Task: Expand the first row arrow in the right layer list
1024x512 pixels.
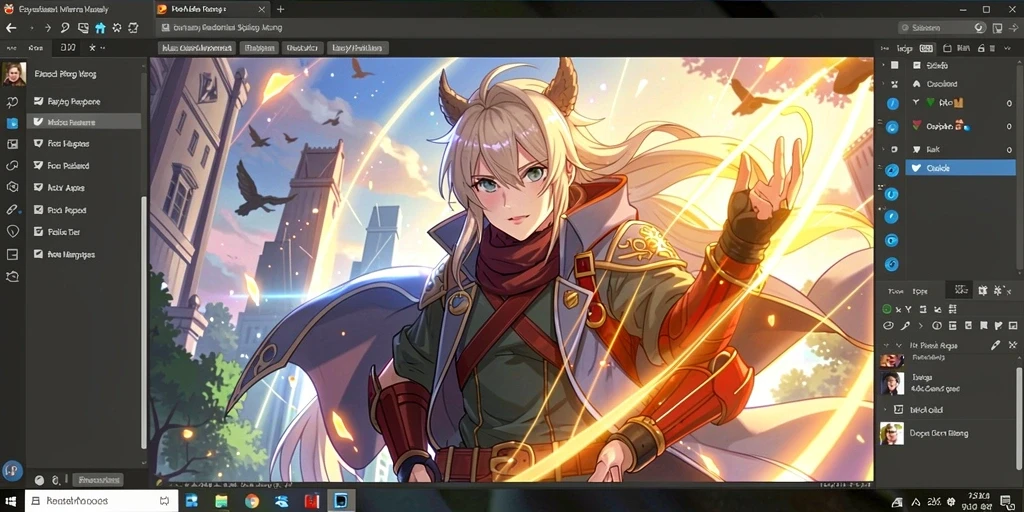Action: (884, 65)
